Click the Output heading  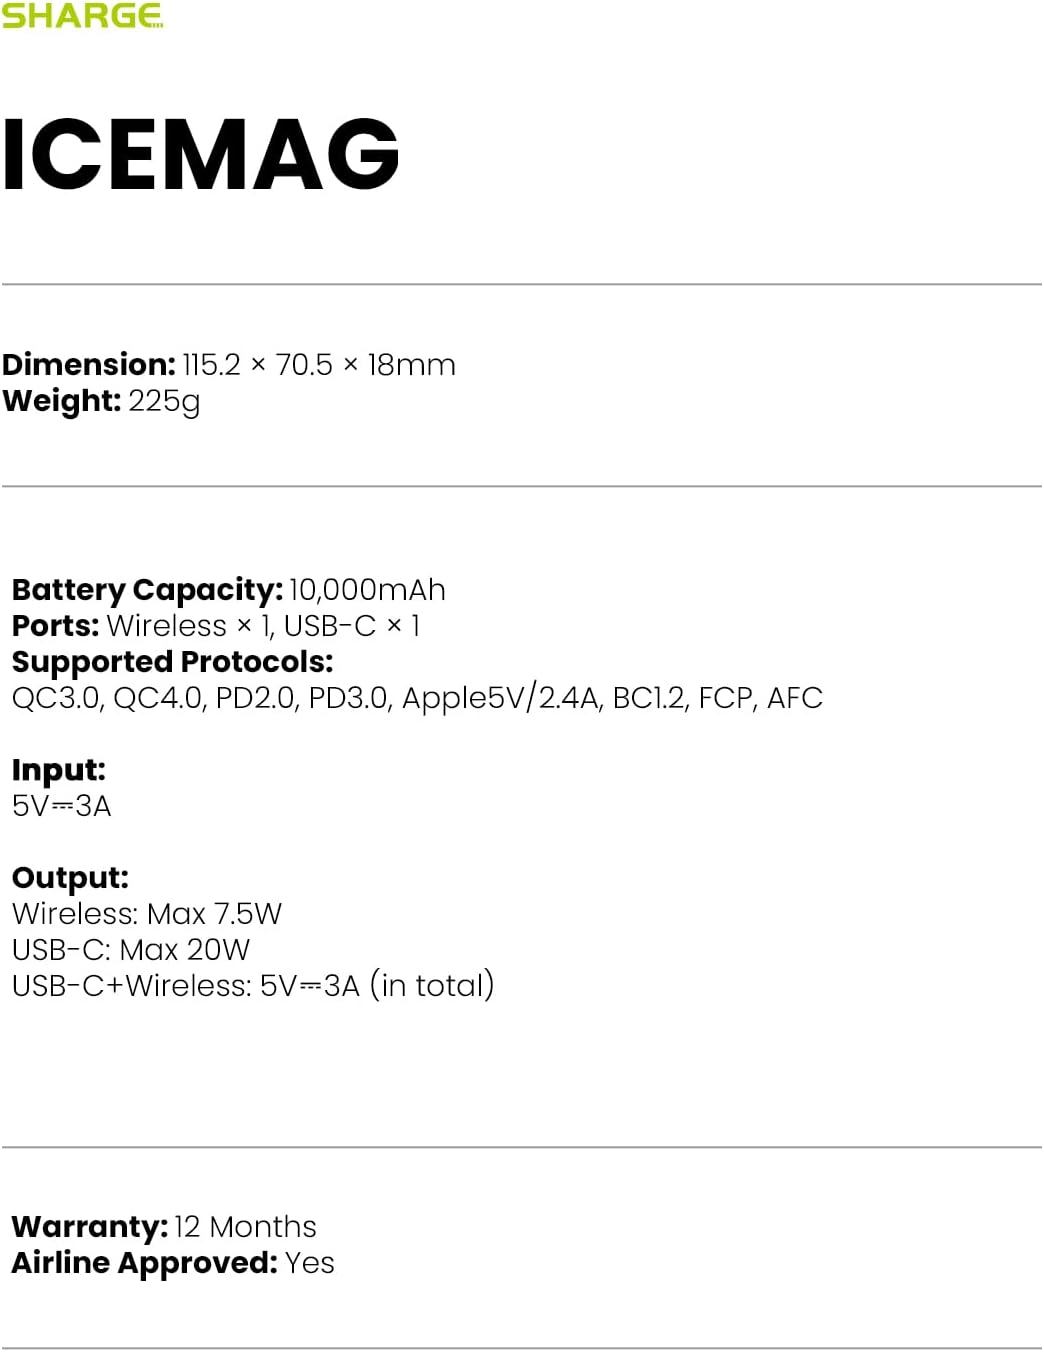tap(70, 878)
